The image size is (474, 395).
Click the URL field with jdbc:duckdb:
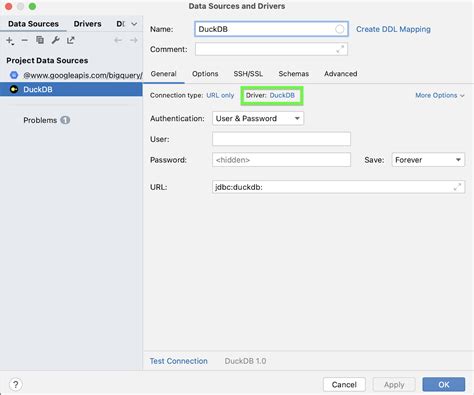[x=338, y=187]
